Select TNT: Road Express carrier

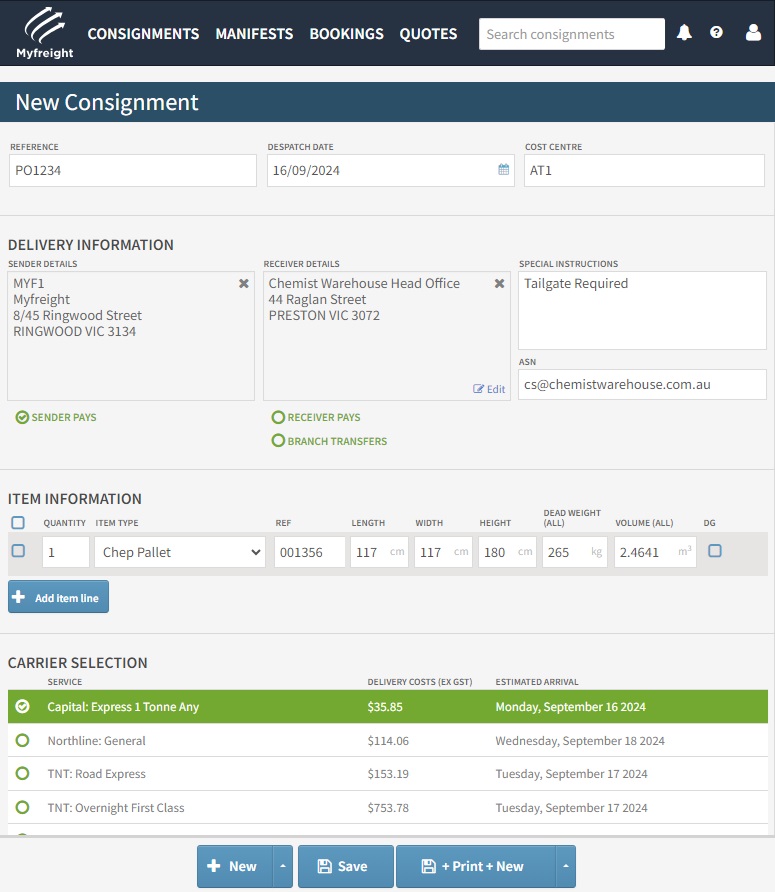(x=388, y=774)
